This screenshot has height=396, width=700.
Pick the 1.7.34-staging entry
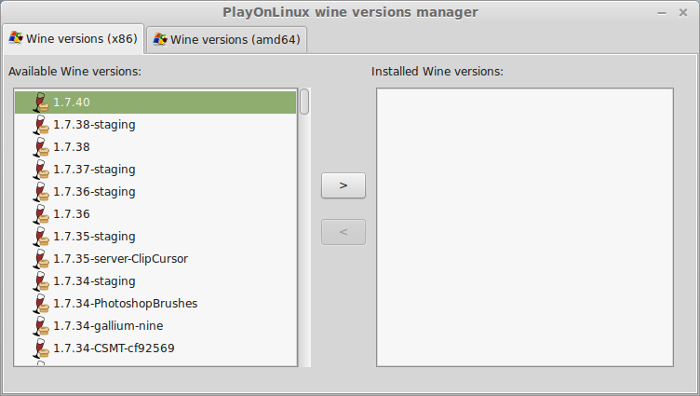tap(155, 281)
